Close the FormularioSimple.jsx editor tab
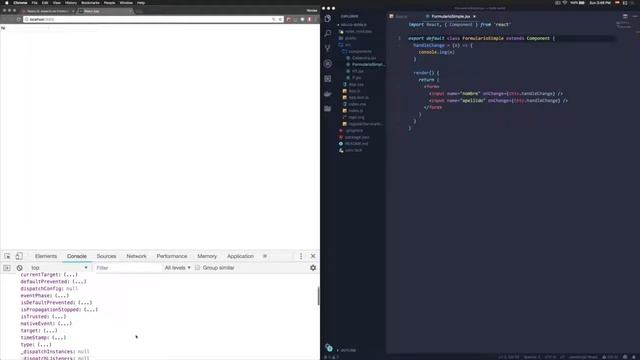Image resolution: width=640 pixels, height=360 pixels. click(474, 16)
